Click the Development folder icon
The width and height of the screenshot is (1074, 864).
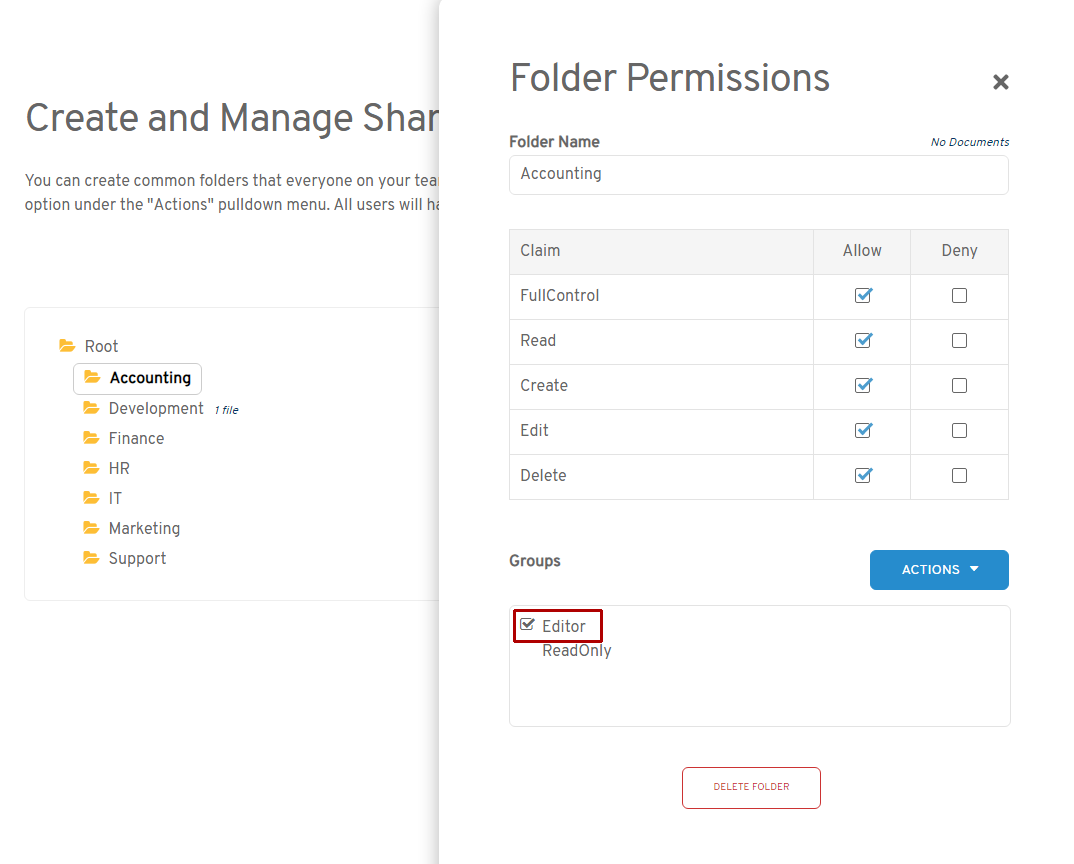pos(91,408)
